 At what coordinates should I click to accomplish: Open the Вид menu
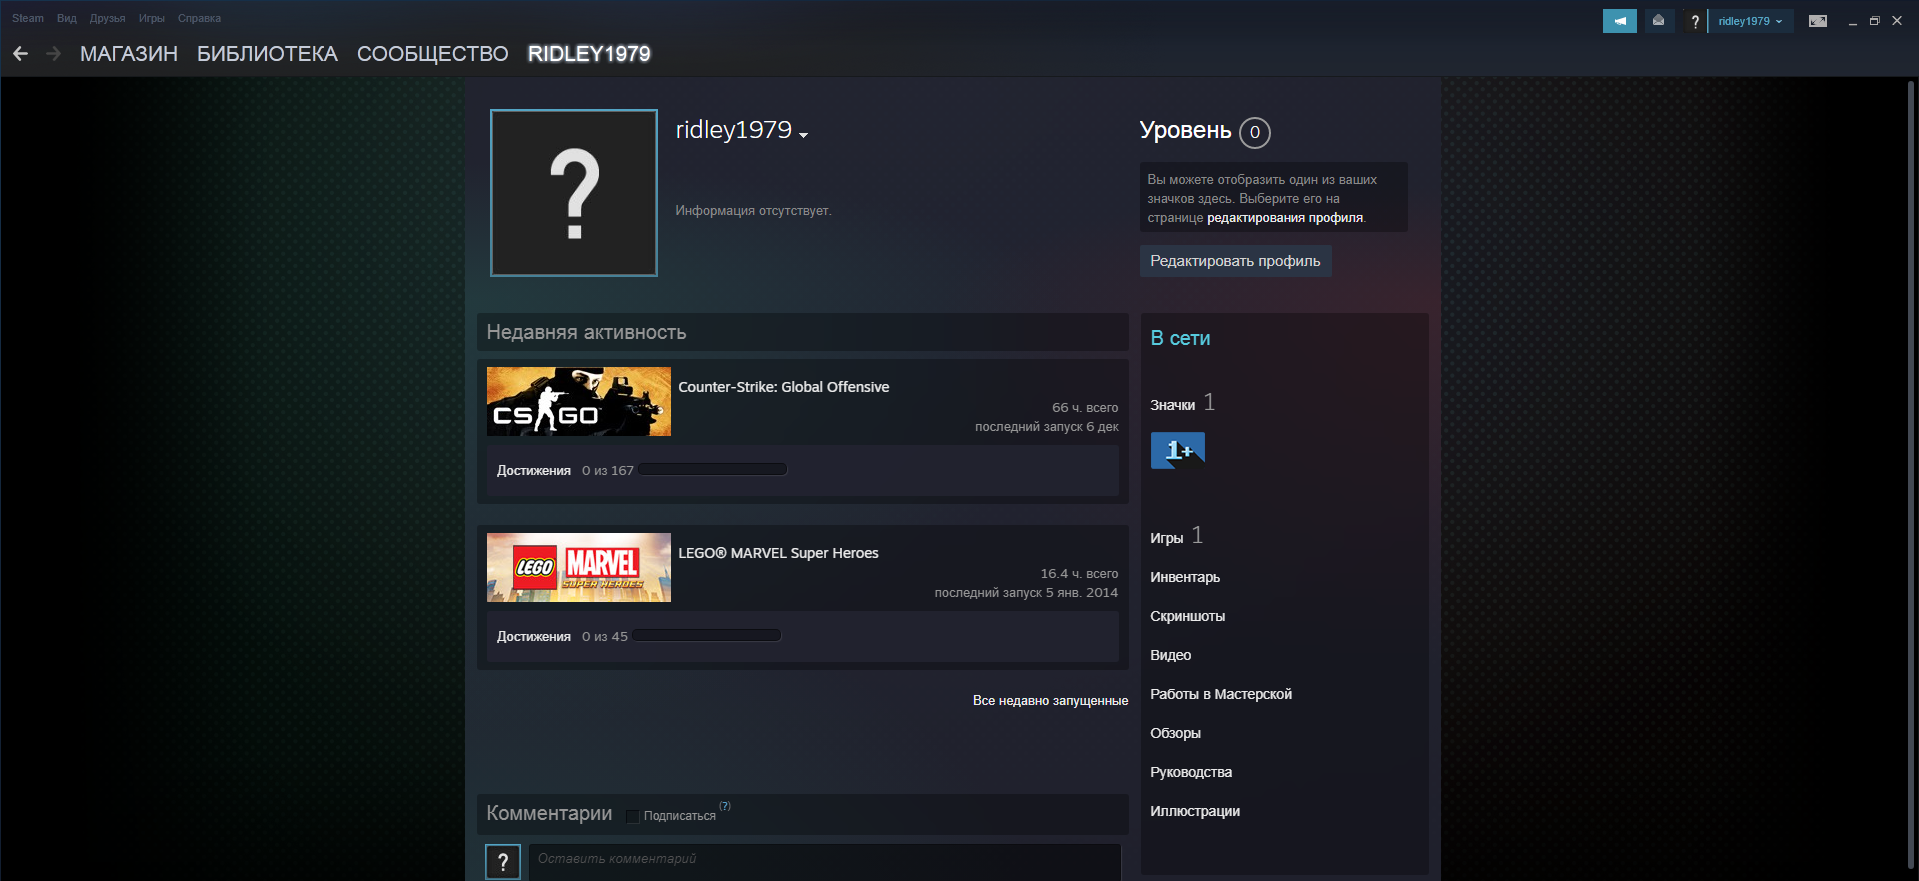point(67,18)
